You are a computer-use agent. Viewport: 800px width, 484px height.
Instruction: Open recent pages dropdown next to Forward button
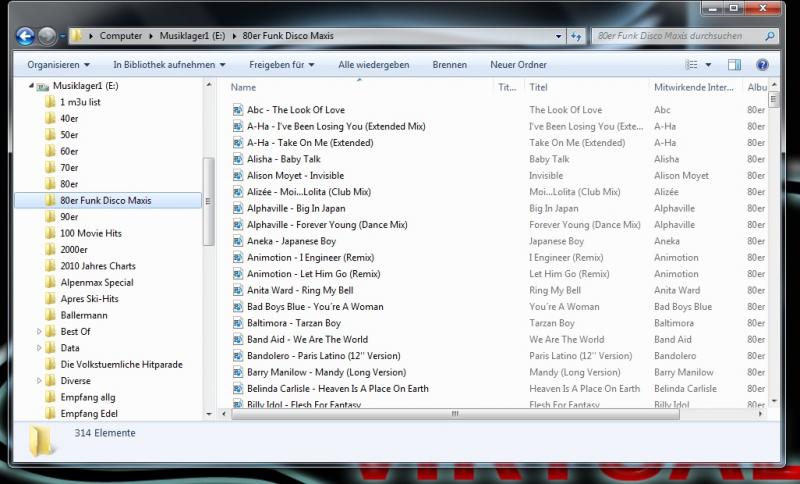coord(63,36)
